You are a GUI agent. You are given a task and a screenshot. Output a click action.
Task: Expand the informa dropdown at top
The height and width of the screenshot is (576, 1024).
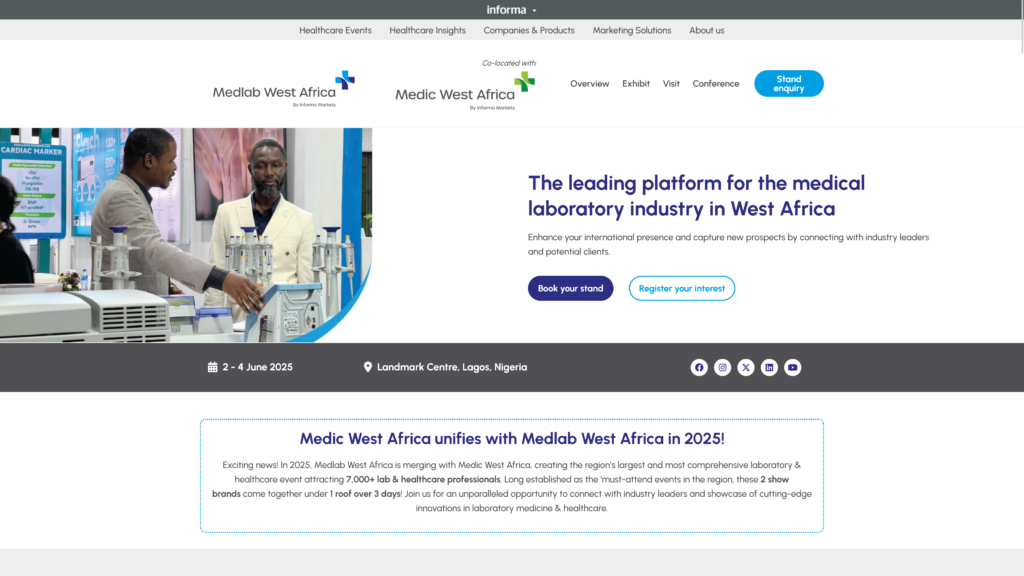tap(511, 10)
